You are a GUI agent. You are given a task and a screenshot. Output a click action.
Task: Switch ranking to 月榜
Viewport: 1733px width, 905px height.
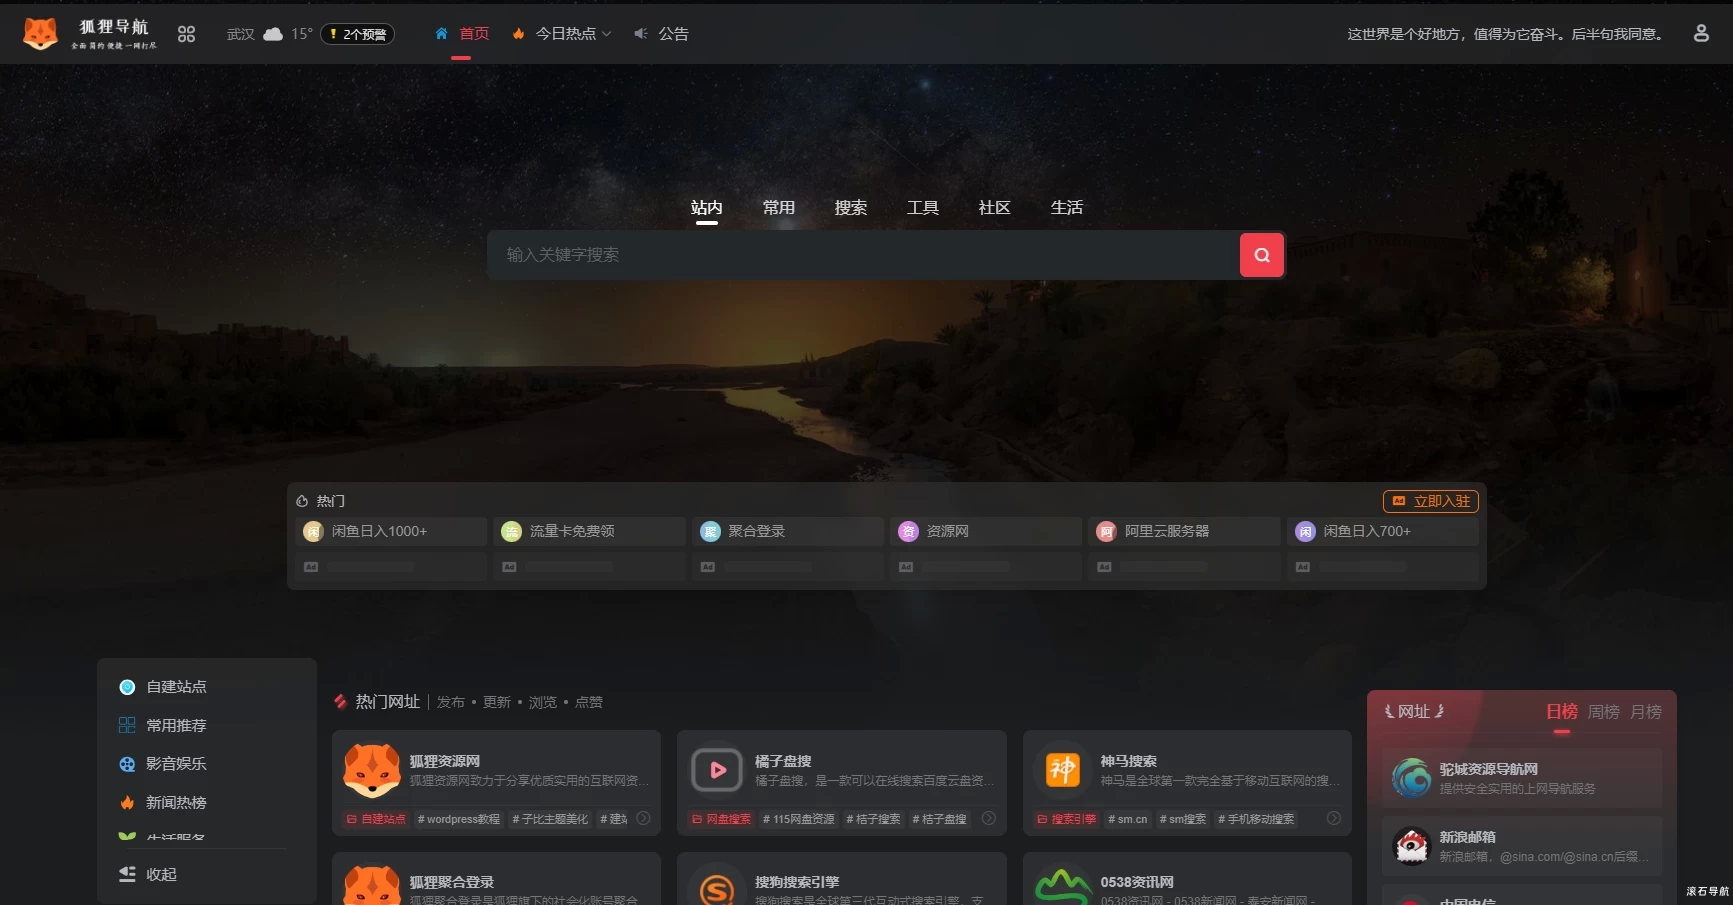click(1647, 712)
